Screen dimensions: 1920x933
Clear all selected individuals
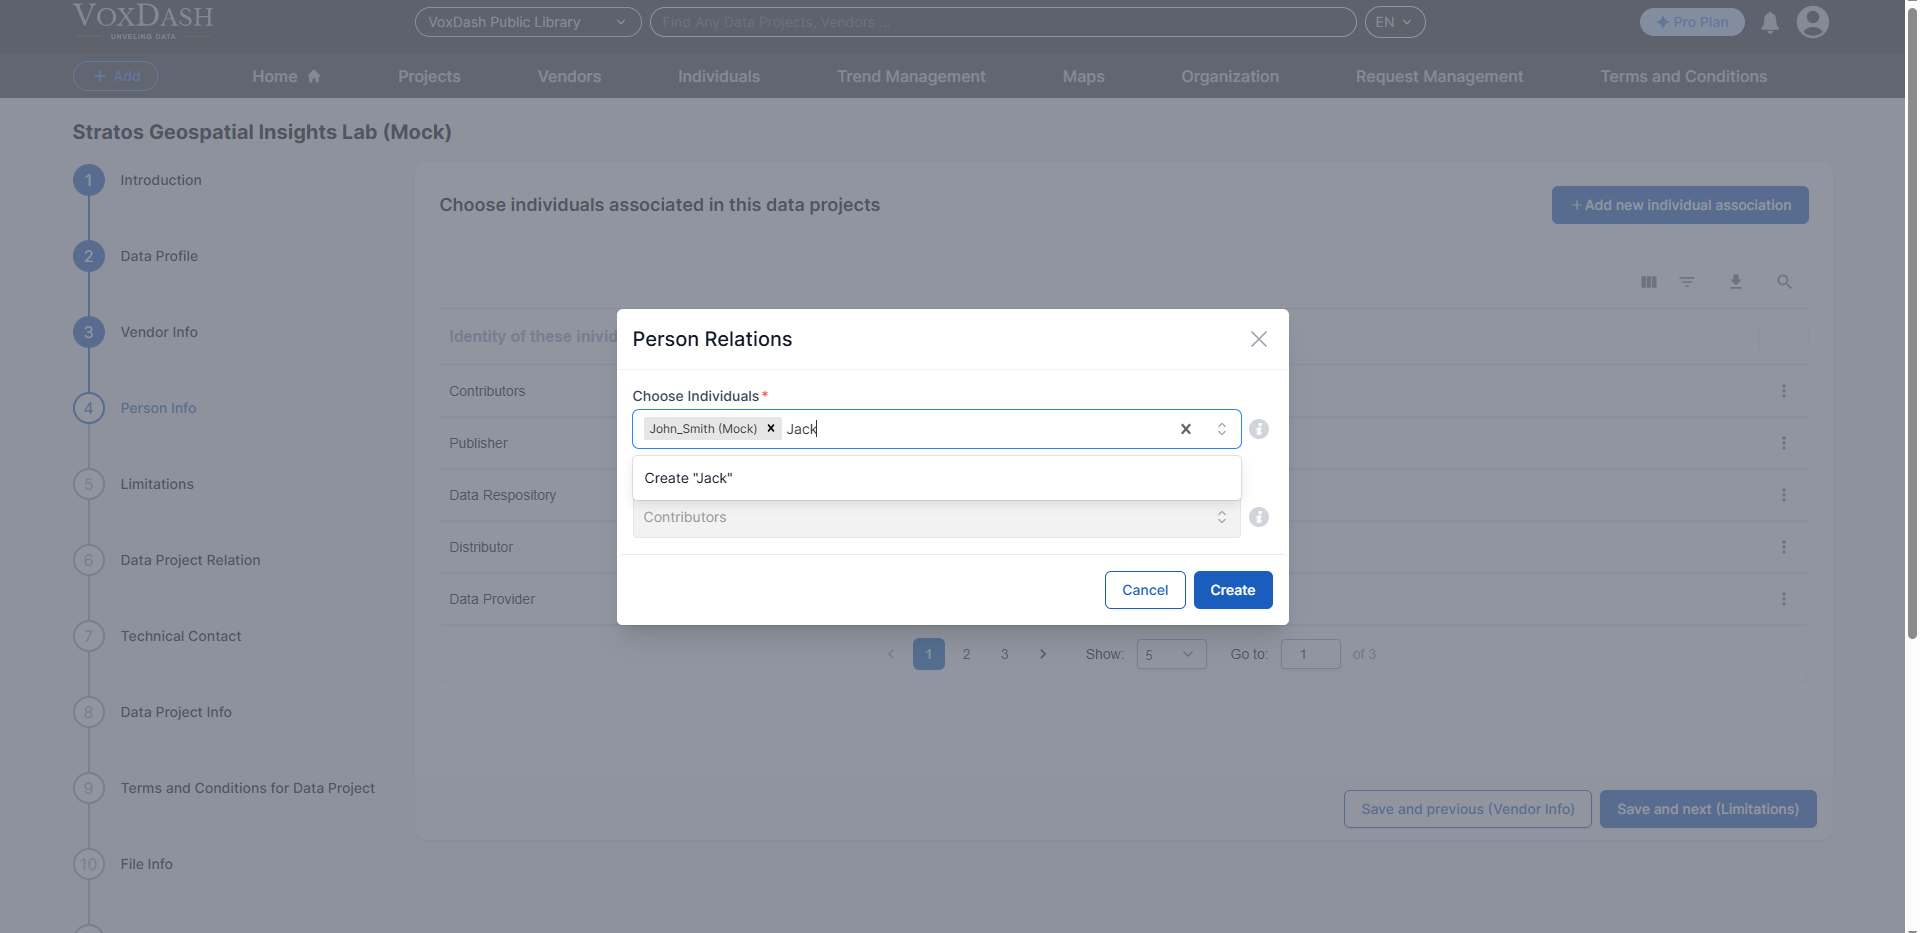coord(1186,429)
